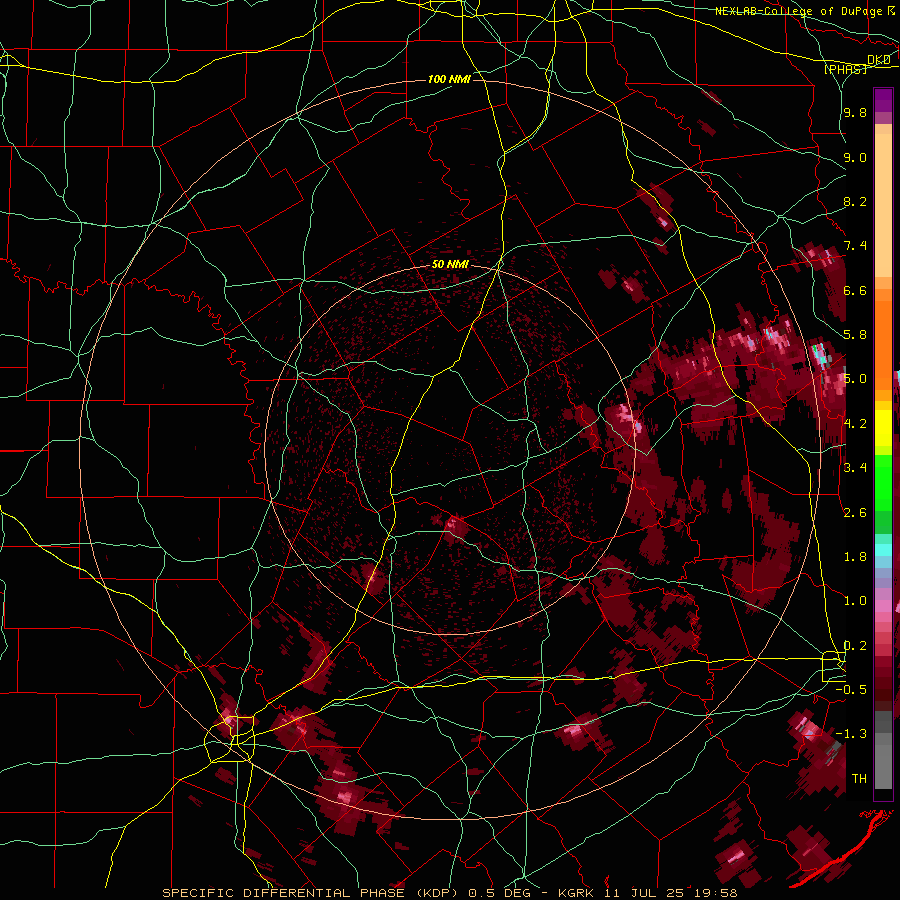Click the TH threshold label on scale

click(859, 779)
